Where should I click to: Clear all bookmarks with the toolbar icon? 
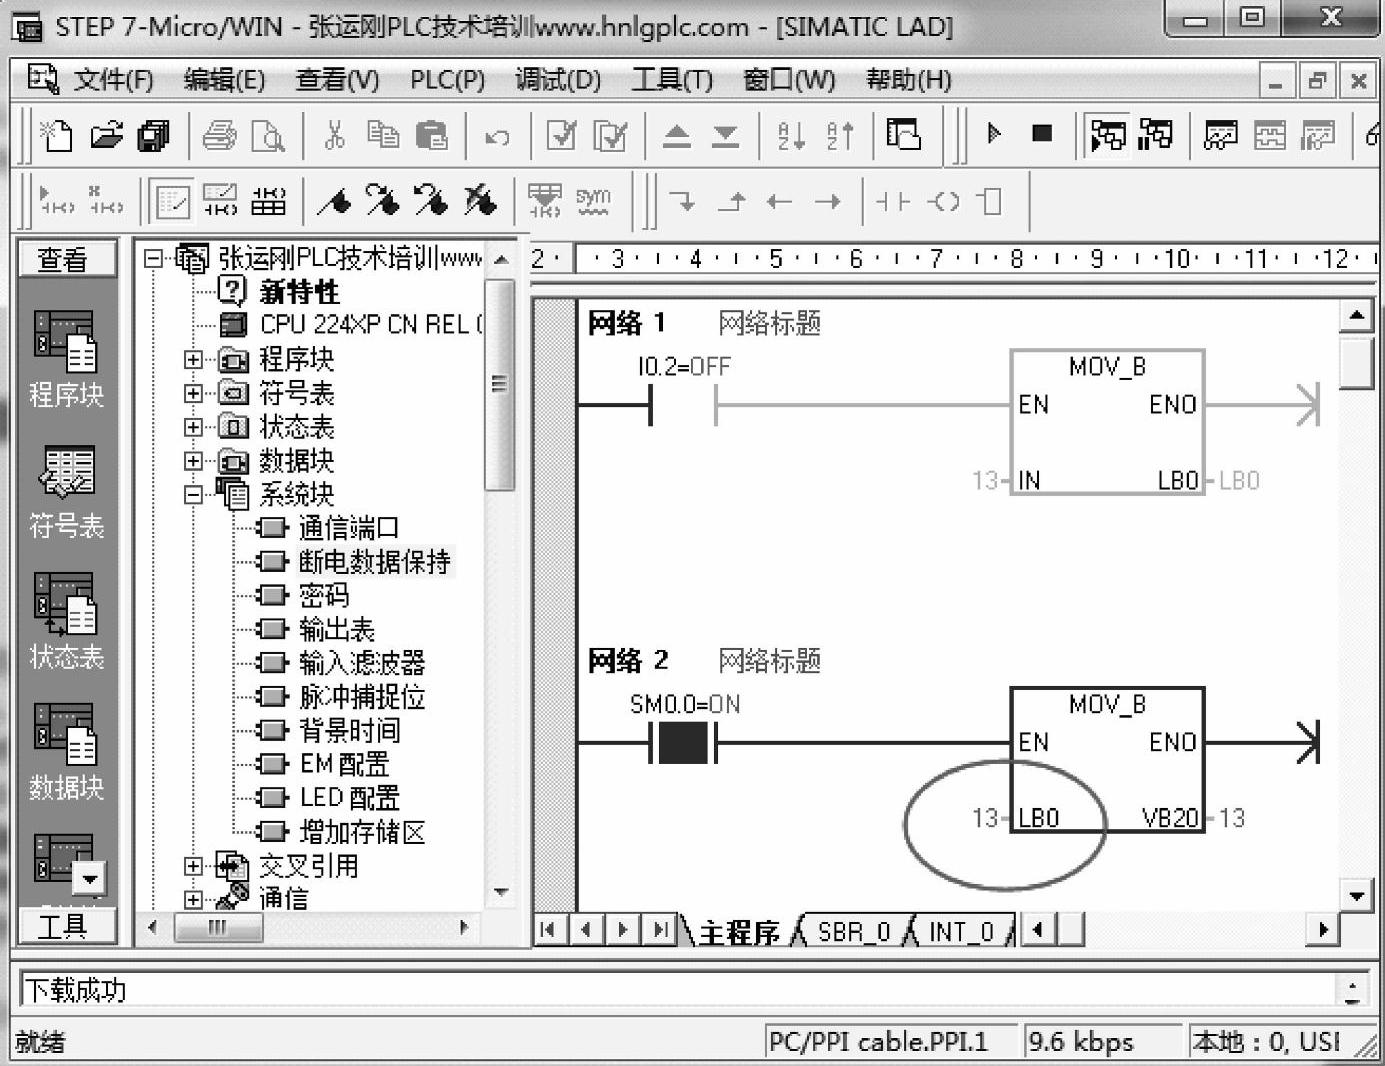[480, 202]
